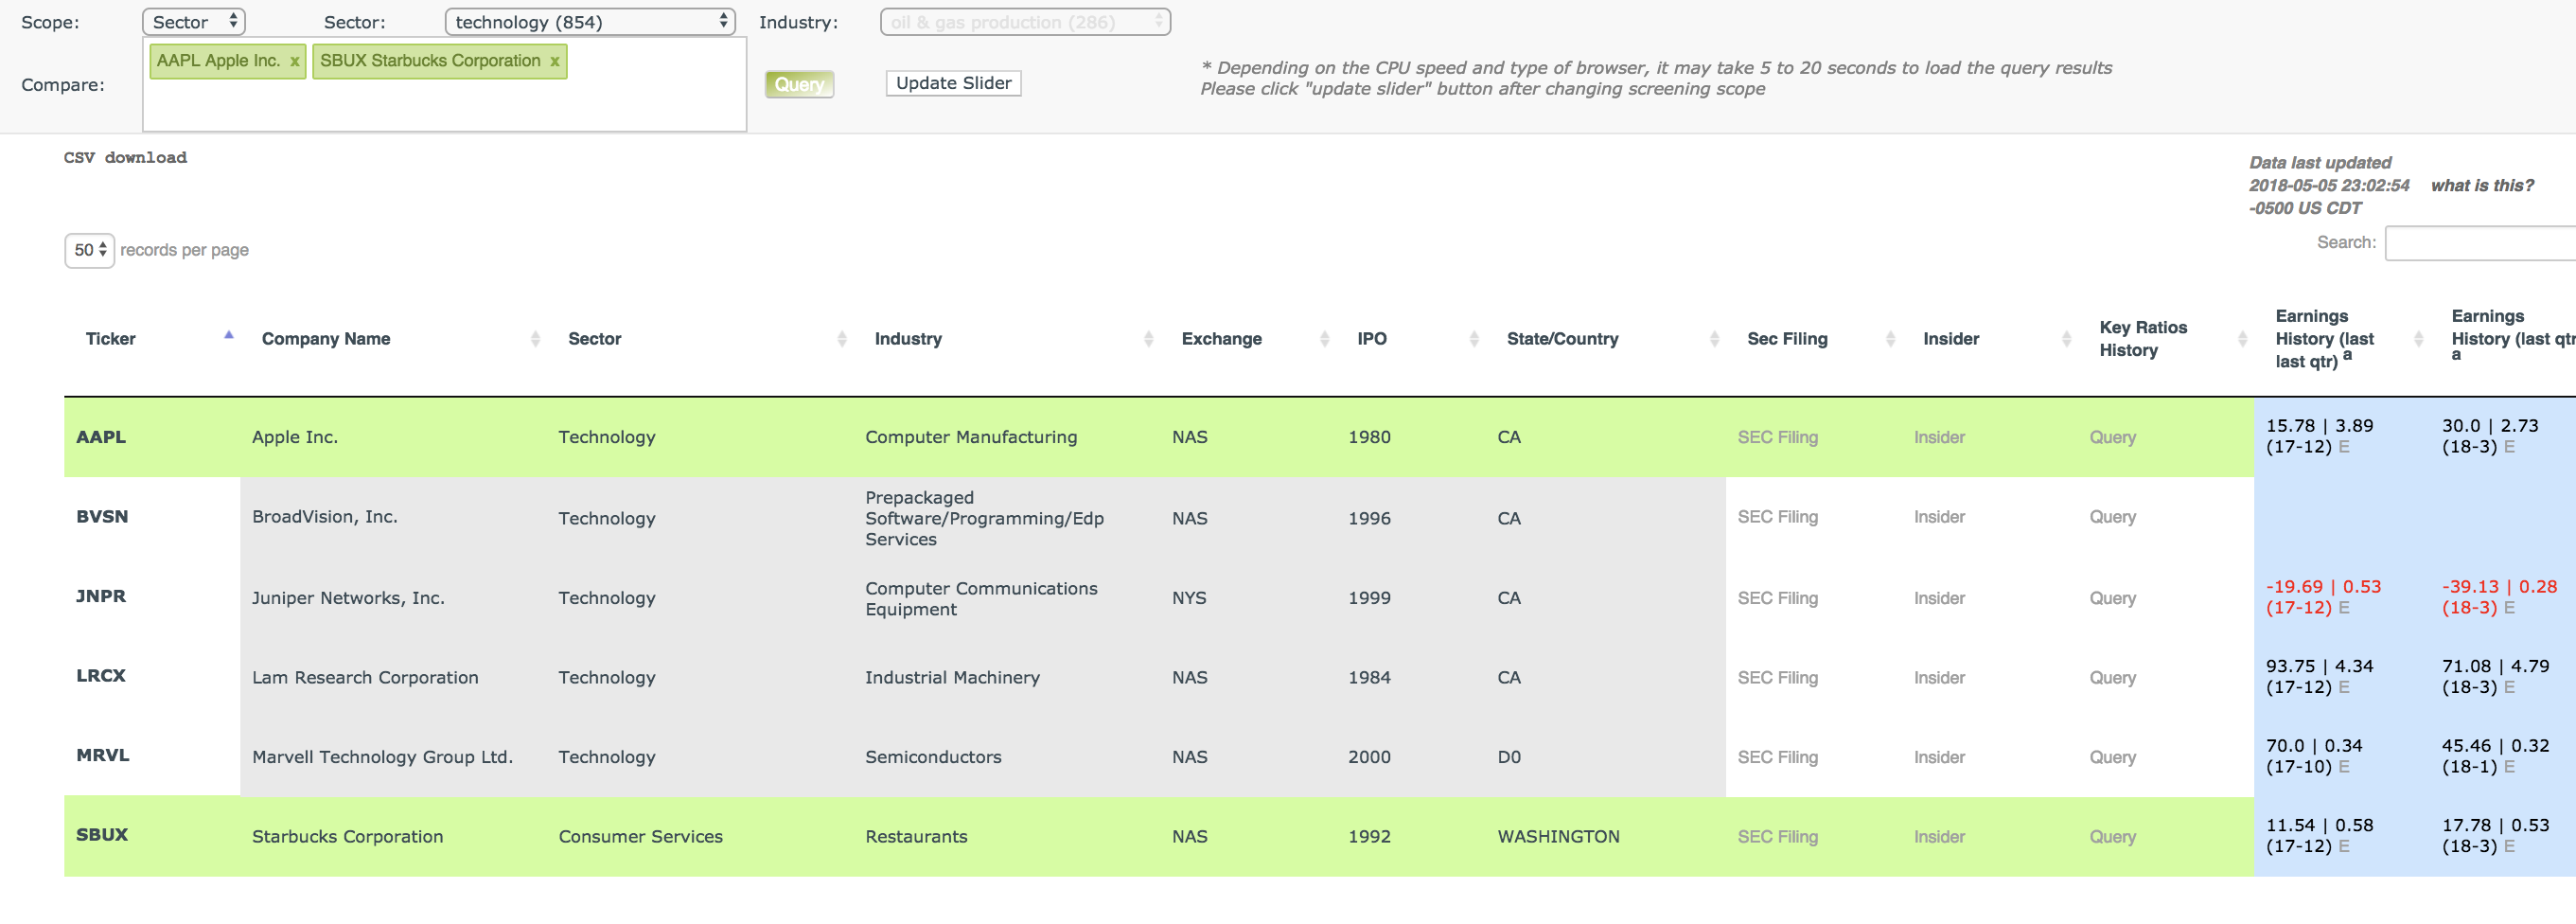Click AAPL earnings value 15.78 | 3.89
Screen dimensions: 2576x924
coord(2319,426)
